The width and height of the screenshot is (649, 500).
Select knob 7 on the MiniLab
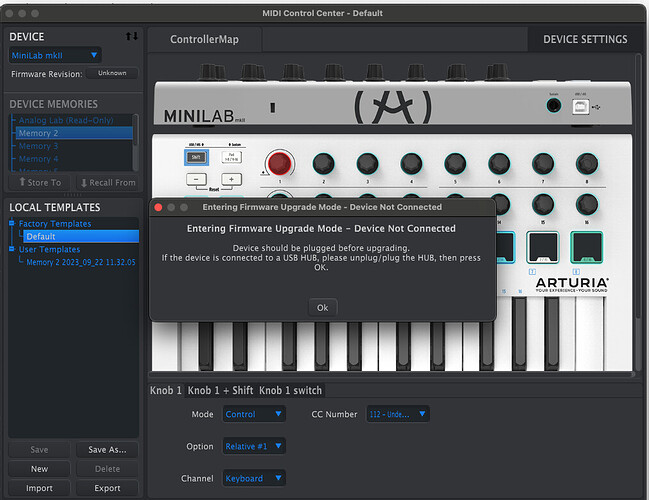coord(543,163)
